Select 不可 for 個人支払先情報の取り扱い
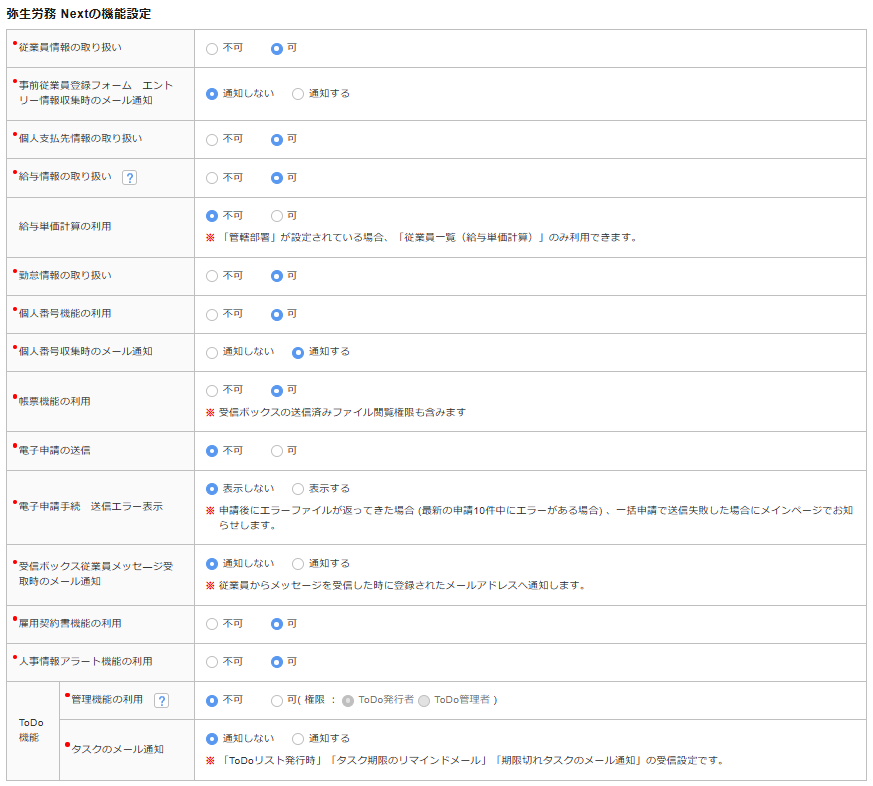The width and height of the screenshot is (873, 786). pyautogui.click(x=212, y=140)
